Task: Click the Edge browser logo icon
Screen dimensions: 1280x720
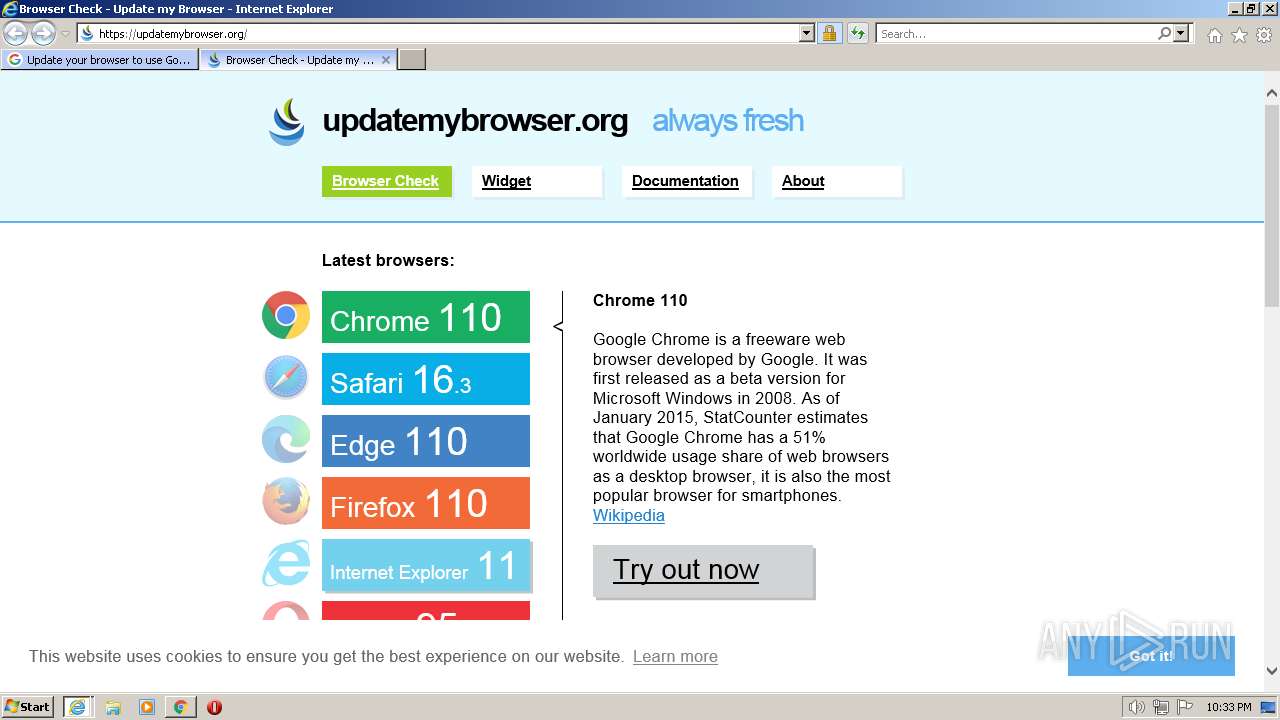Action: point(286,440)
